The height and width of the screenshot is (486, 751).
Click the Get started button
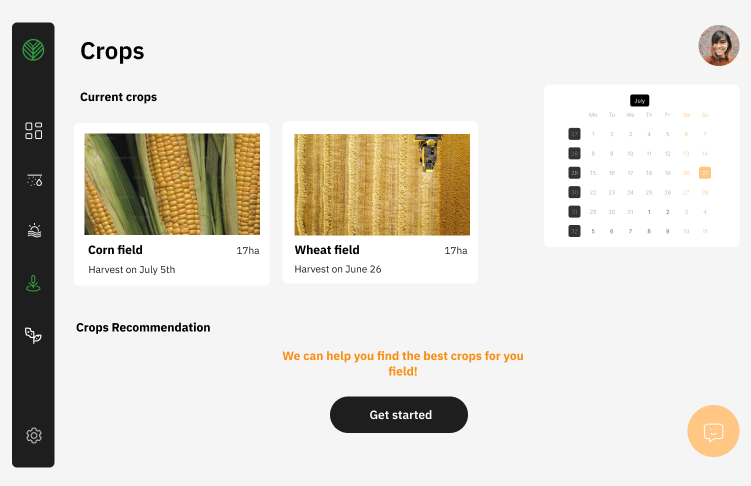(x=399, y=415)
